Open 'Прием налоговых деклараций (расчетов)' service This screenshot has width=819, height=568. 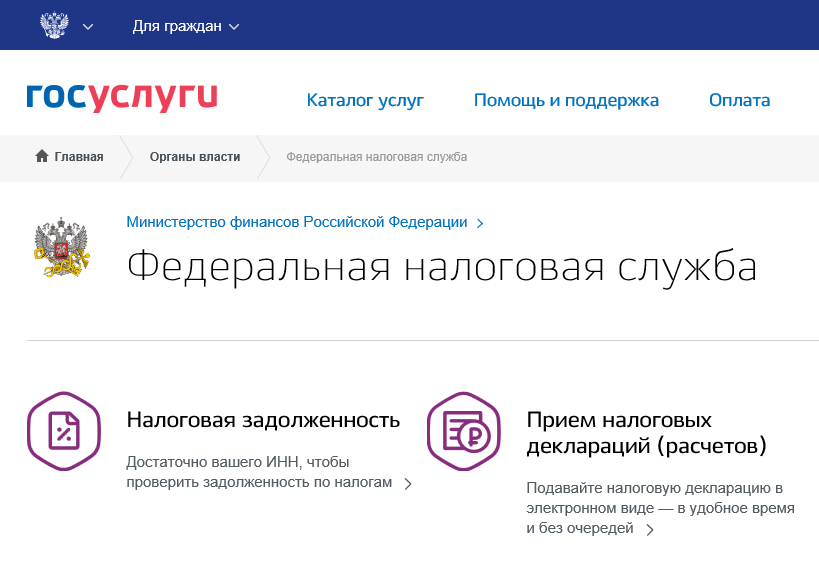click(647, 433)
